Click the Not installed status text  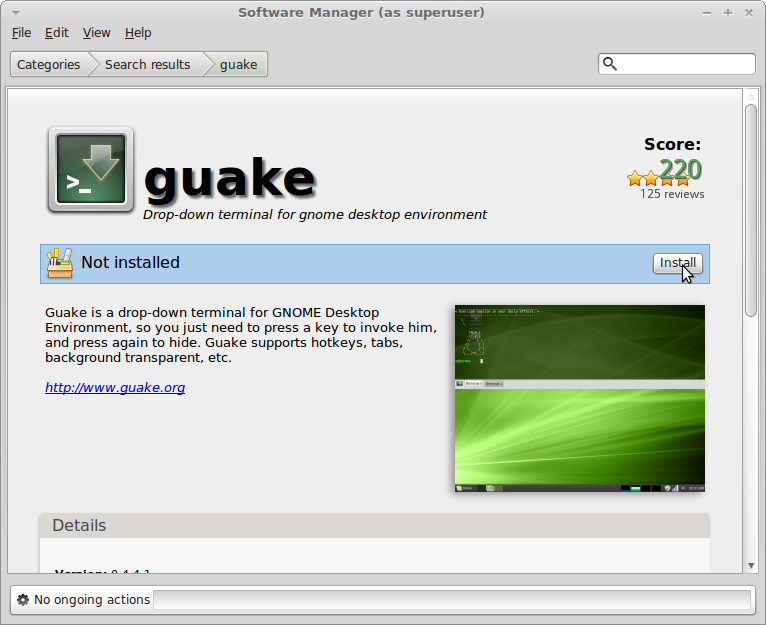coord(130,263)
